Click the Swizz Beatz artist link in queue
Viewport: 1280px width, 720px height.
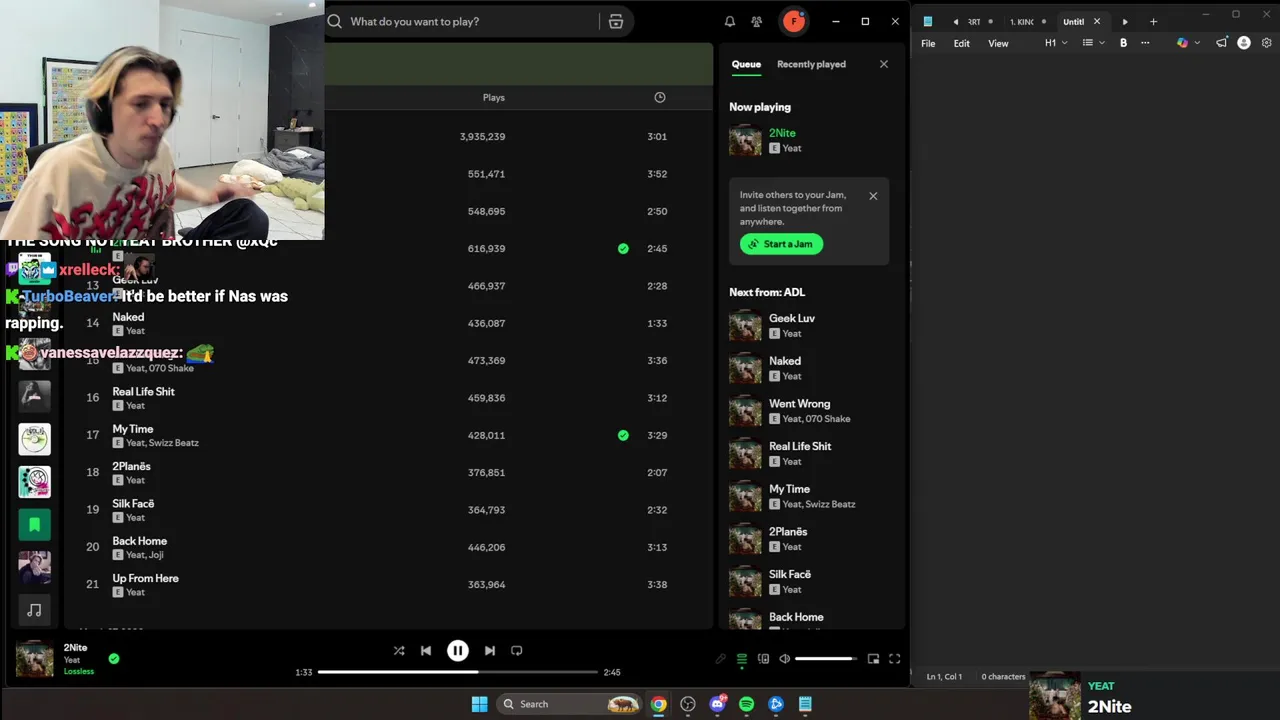(x=830, y=504)
